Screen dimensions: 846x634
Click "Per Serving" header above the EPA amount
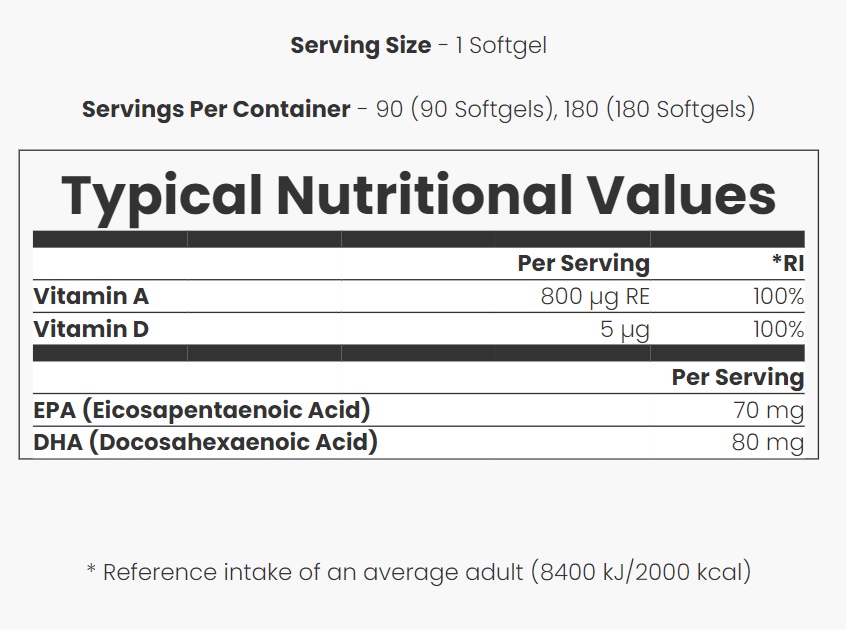click(x=737, y=377)
